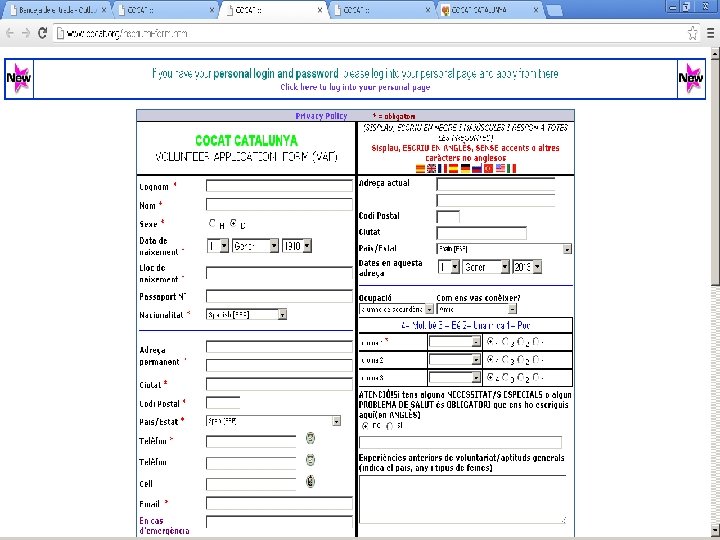This screenshot has width=720, height=540.
Task: Click the mobile icon beside the Cell field
Action: click(x=310, y=481)
